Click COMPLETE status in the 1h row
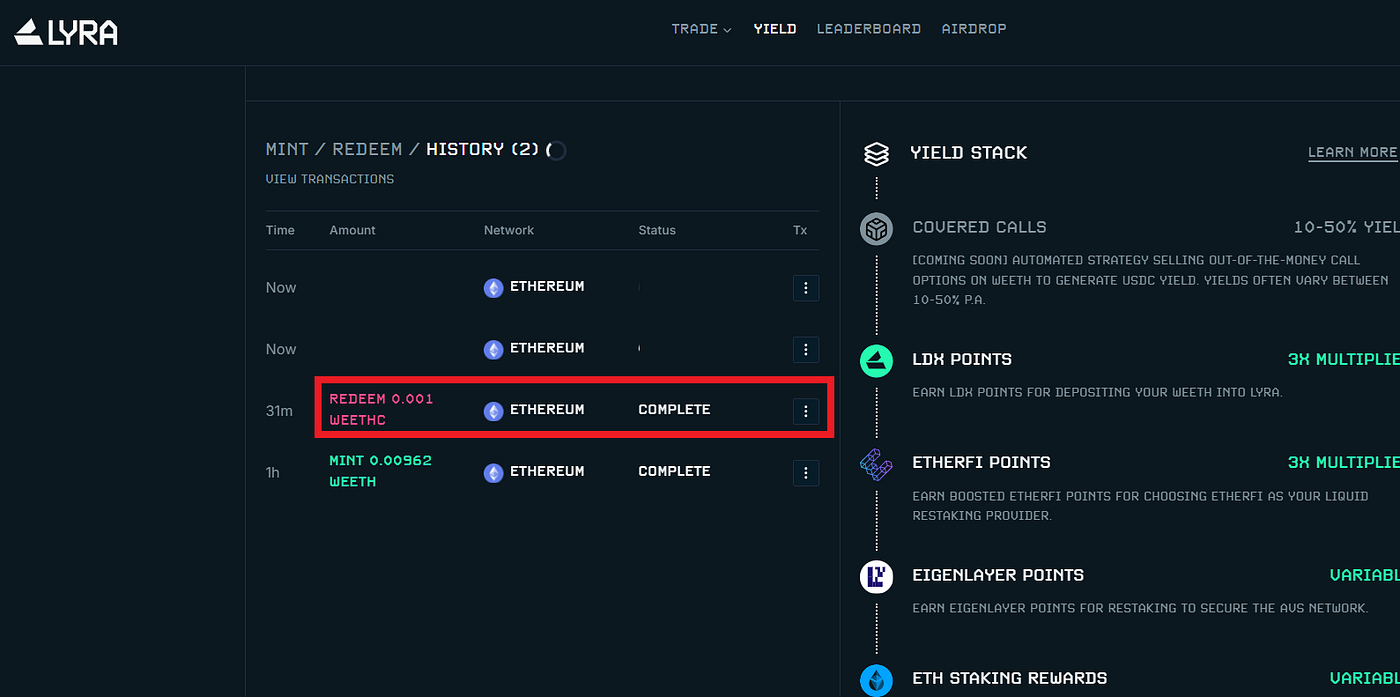Image resolution: width=1400 pixels, height=697 pixels. coord(674,472)
